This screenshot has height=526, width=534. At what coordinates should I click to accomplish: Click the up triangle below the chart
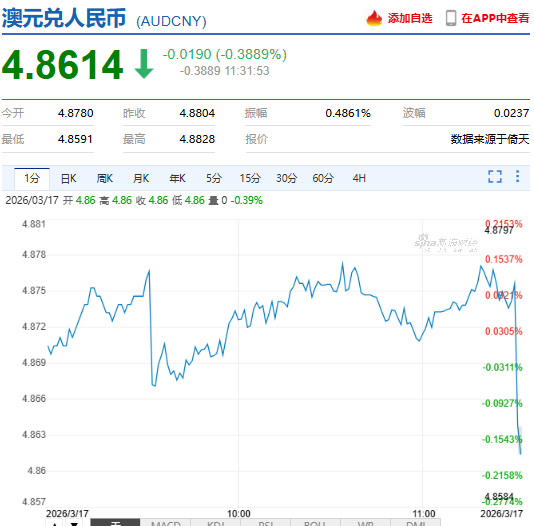tap(54, 524)
